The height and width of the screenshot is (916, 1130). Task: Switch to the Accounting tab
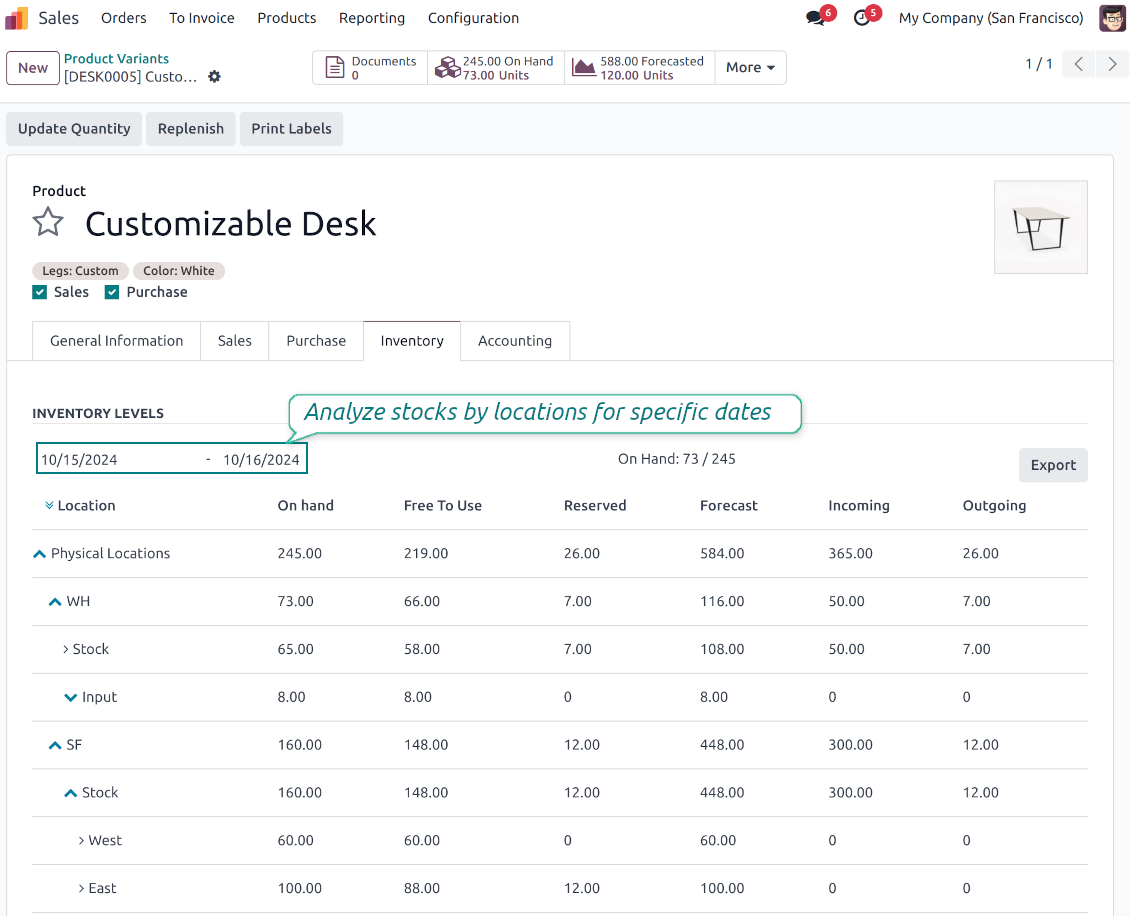pyautogui.click(x=514, y=341)
